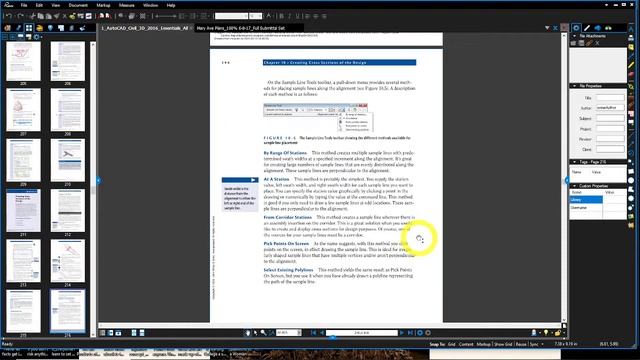The width and height of the screenshot is (640, 360).
Task: Open the Properties gear tab in the right panel
Action: (x=576, y=28)
